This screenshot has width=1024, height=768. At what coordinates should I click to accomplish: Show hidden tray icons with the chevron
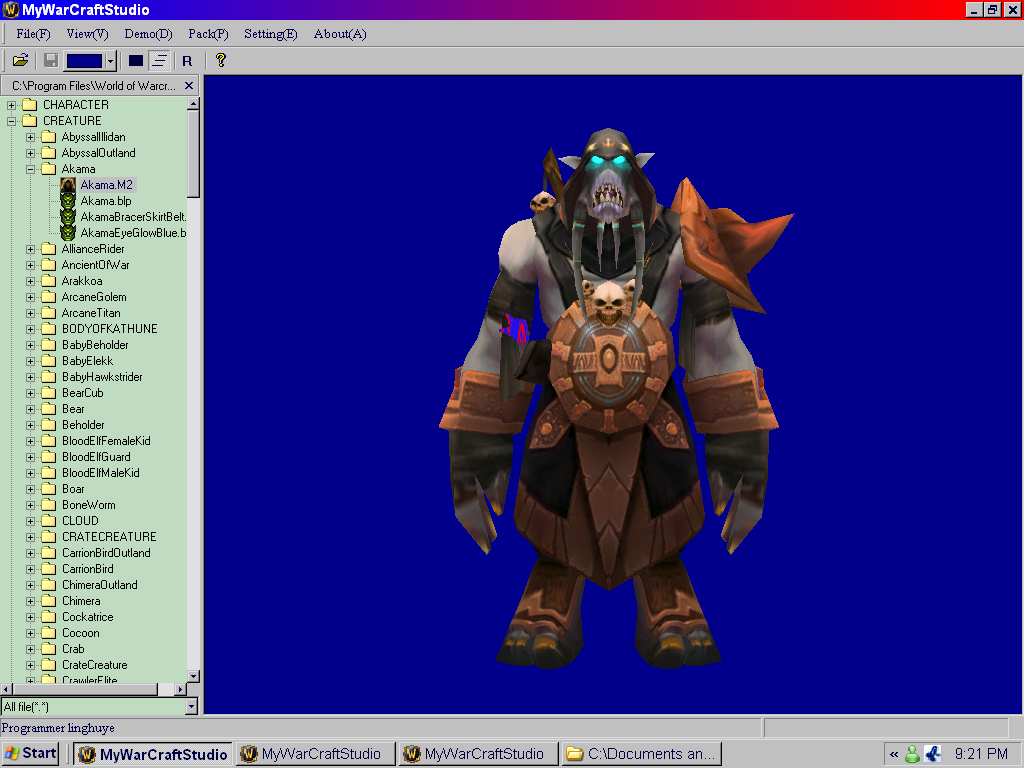894,754
